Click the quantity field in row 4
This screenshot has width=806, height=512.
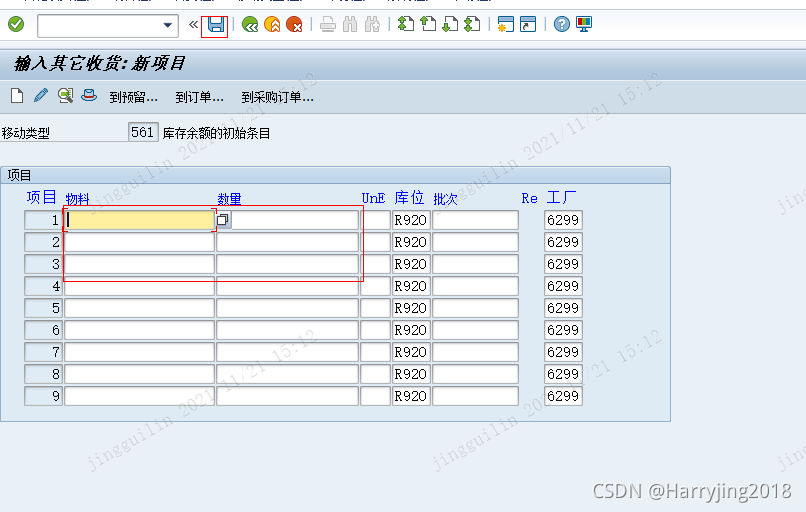pos(287,286)
